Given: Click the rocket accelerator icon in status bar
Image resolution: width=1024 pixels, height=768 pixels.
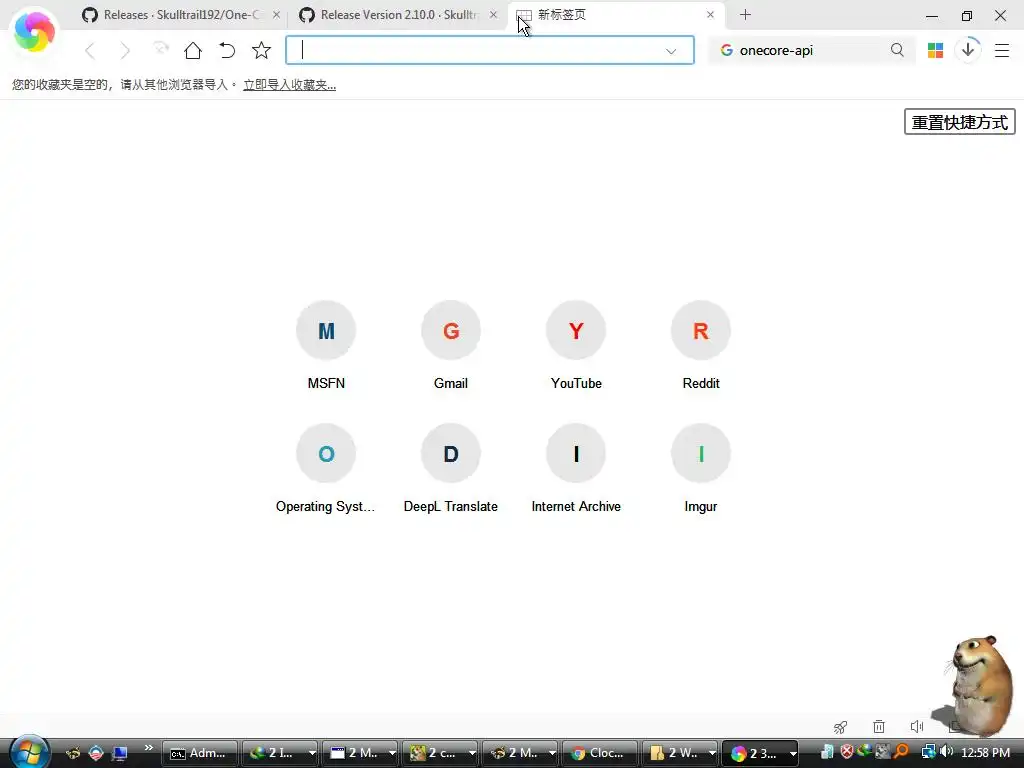Looking at the screenshot, I should point(840,726).
